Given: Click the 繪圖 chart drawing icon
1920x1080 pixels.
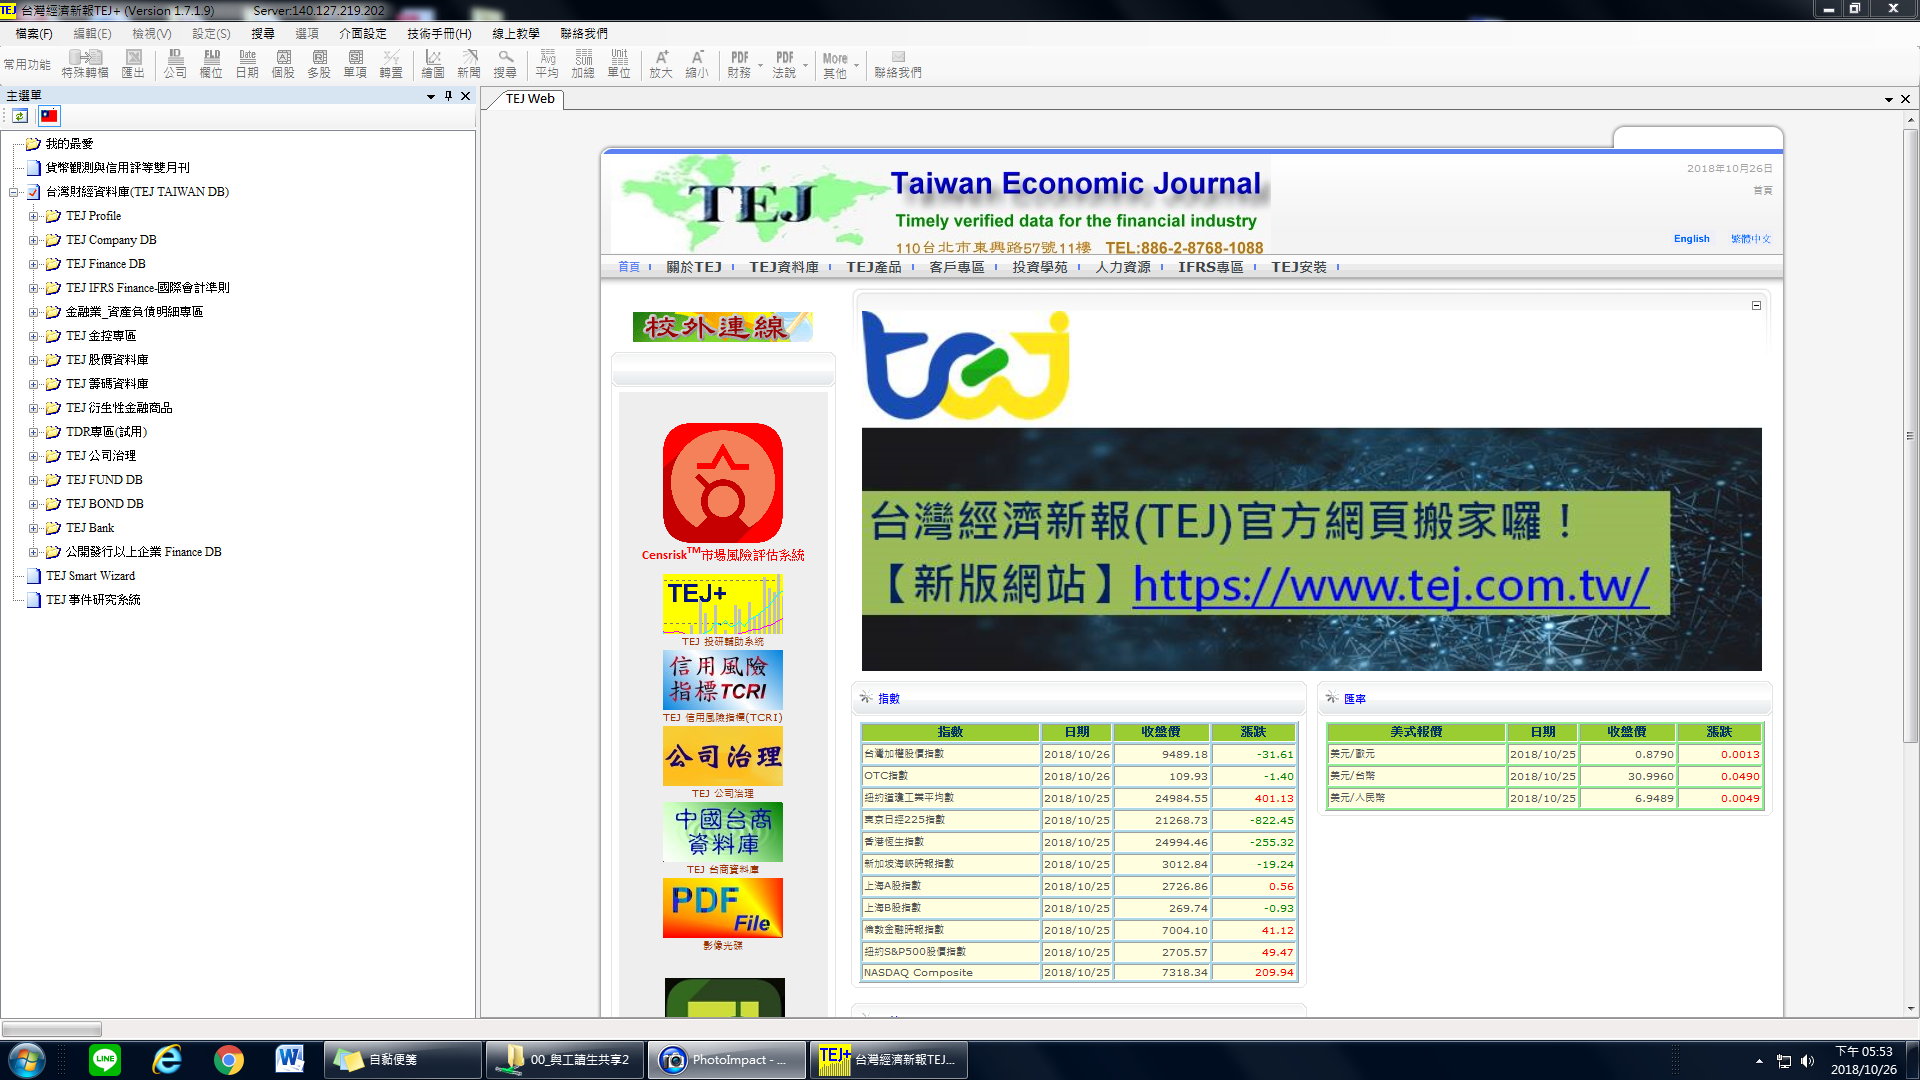Looking at the screenshot, I should coord(433,64).
